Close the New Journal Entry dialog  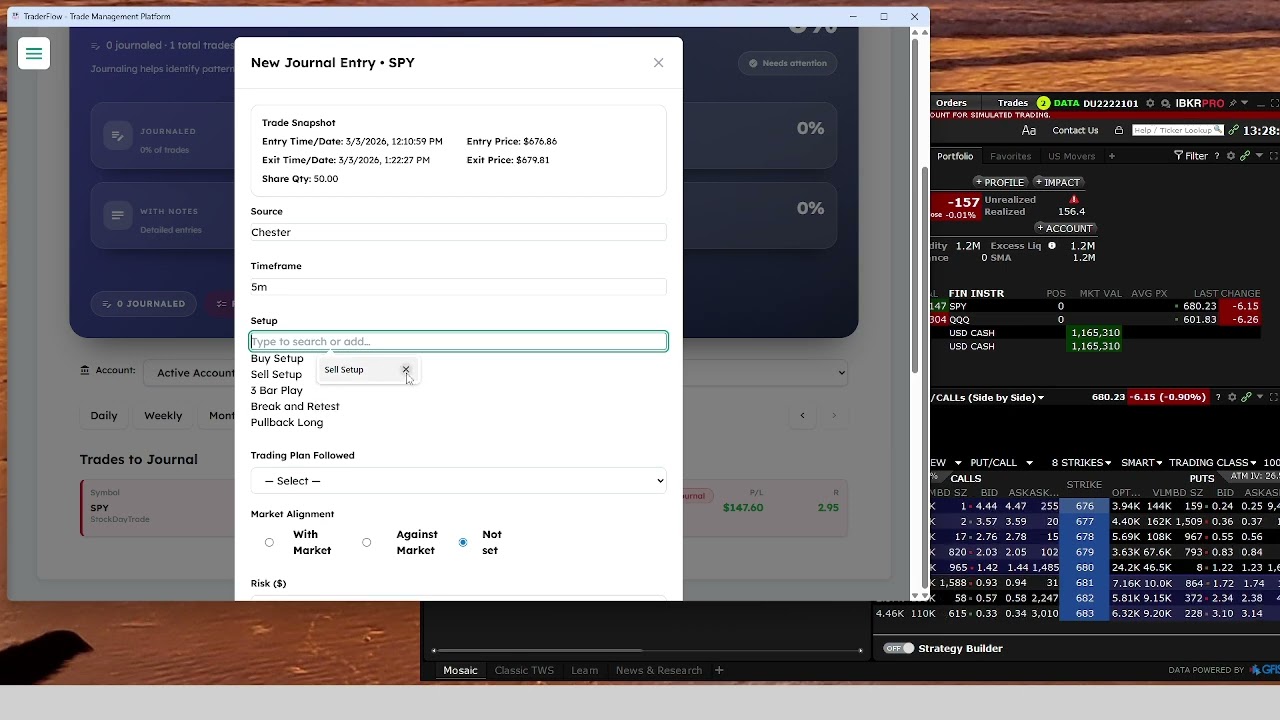658,63
